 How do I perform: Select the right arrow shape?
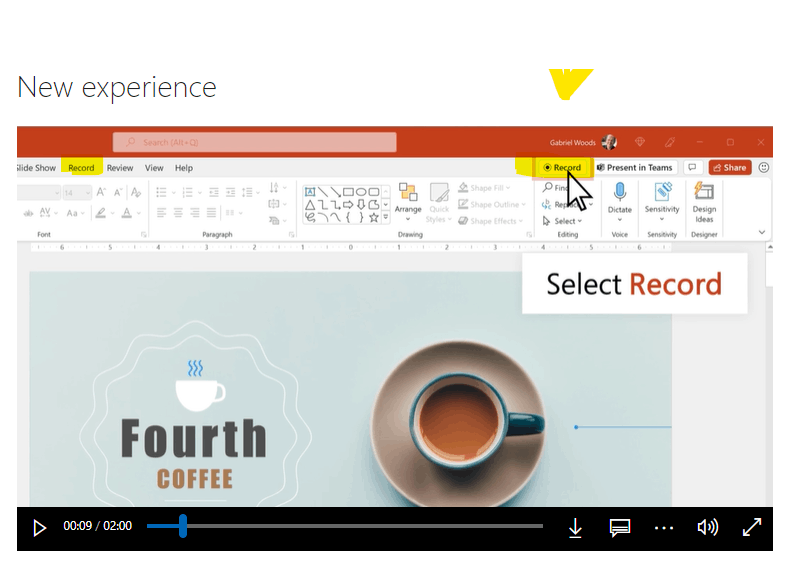tap(348, 205)
